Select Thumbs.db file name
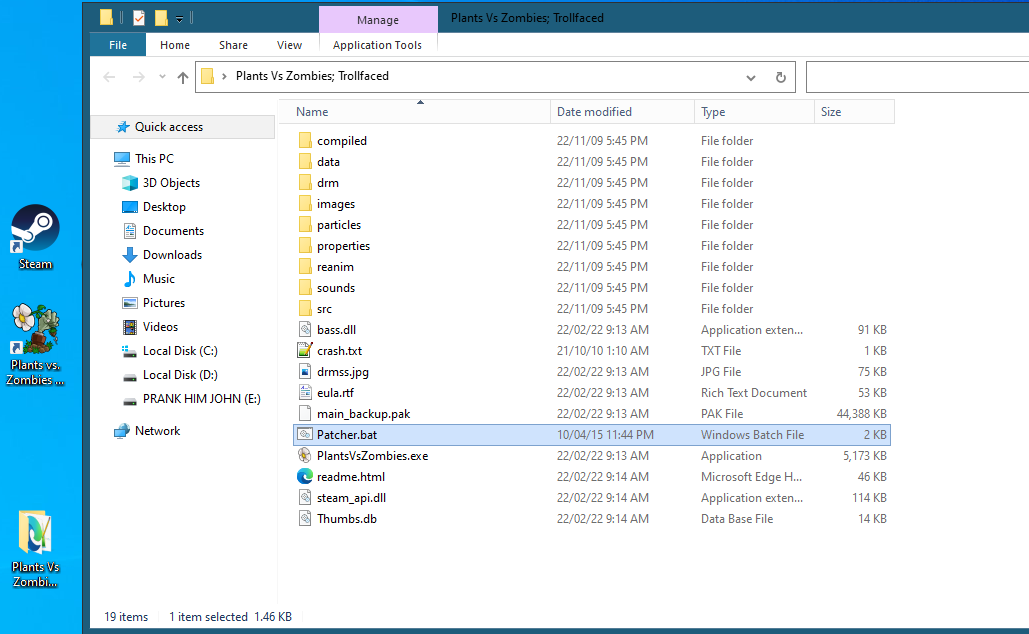 346,518
